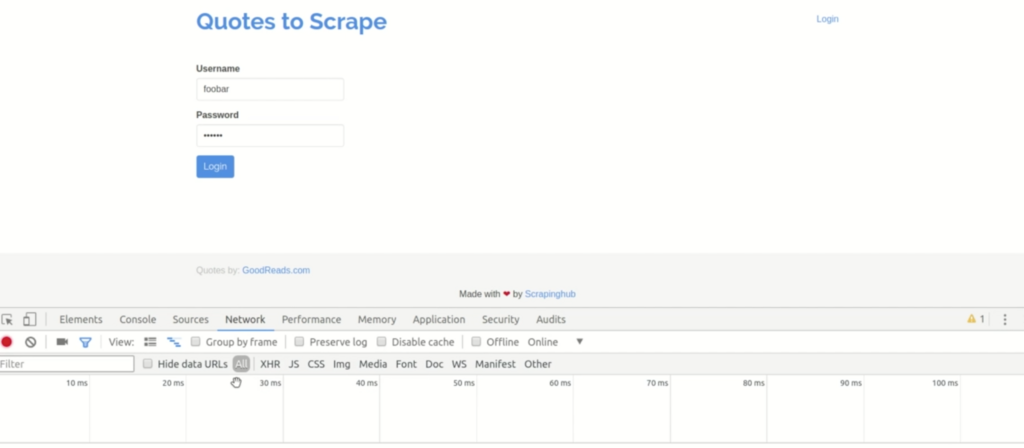Filter requests by Other
This screenshot has height=448, width=1024.
click(x=537, y=364)
